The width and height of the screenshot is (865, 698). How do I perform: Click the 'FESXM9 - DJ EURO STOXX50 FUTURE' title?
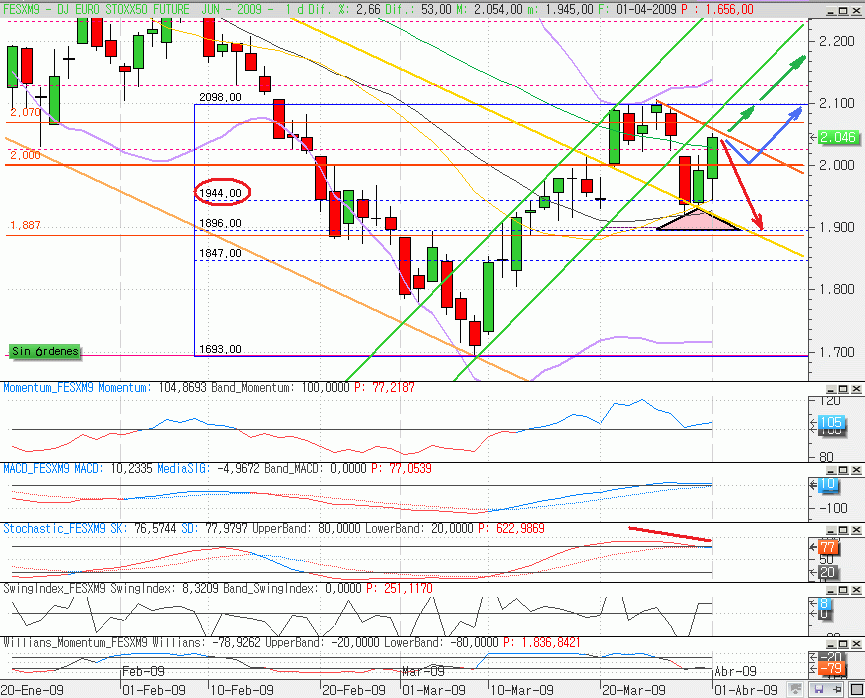coord(97,9)
